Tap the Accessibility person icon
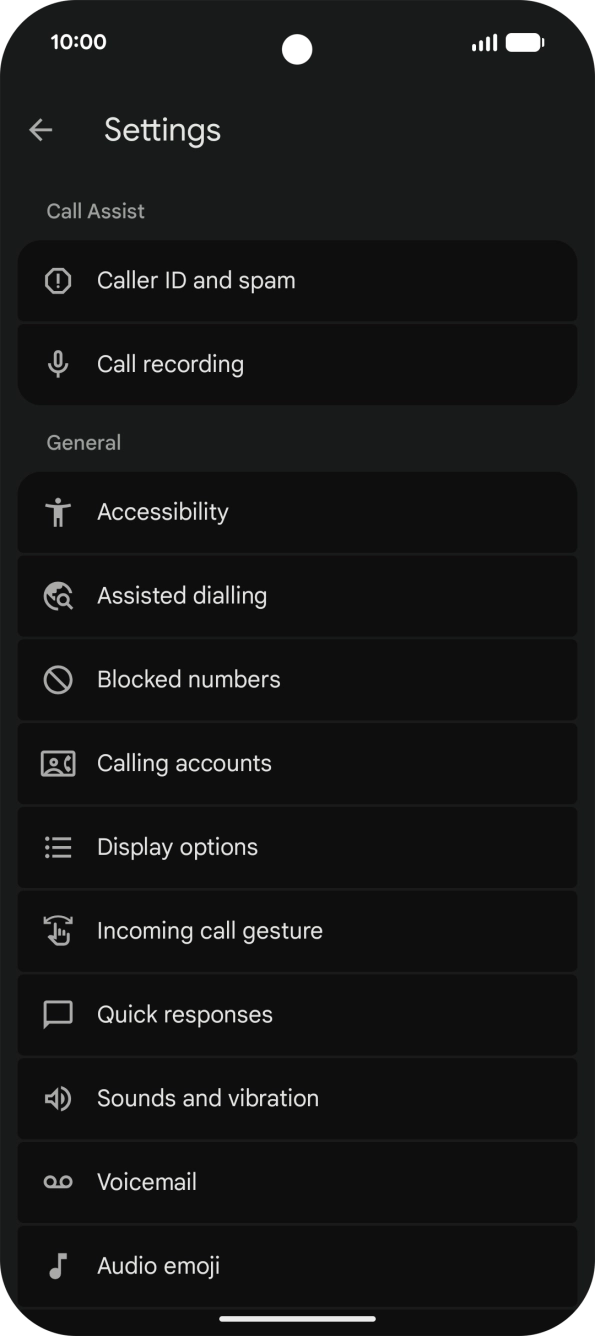 coord(58,512)
